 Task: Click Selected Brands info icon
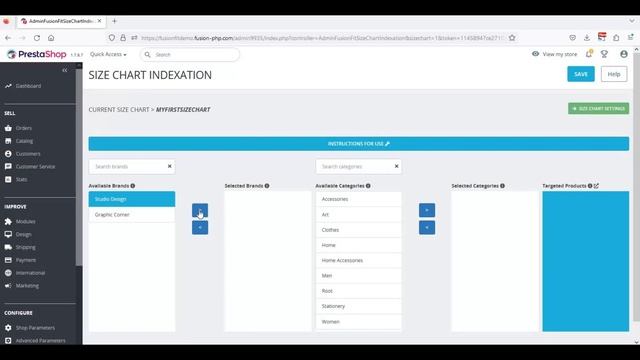click(267, 186)
